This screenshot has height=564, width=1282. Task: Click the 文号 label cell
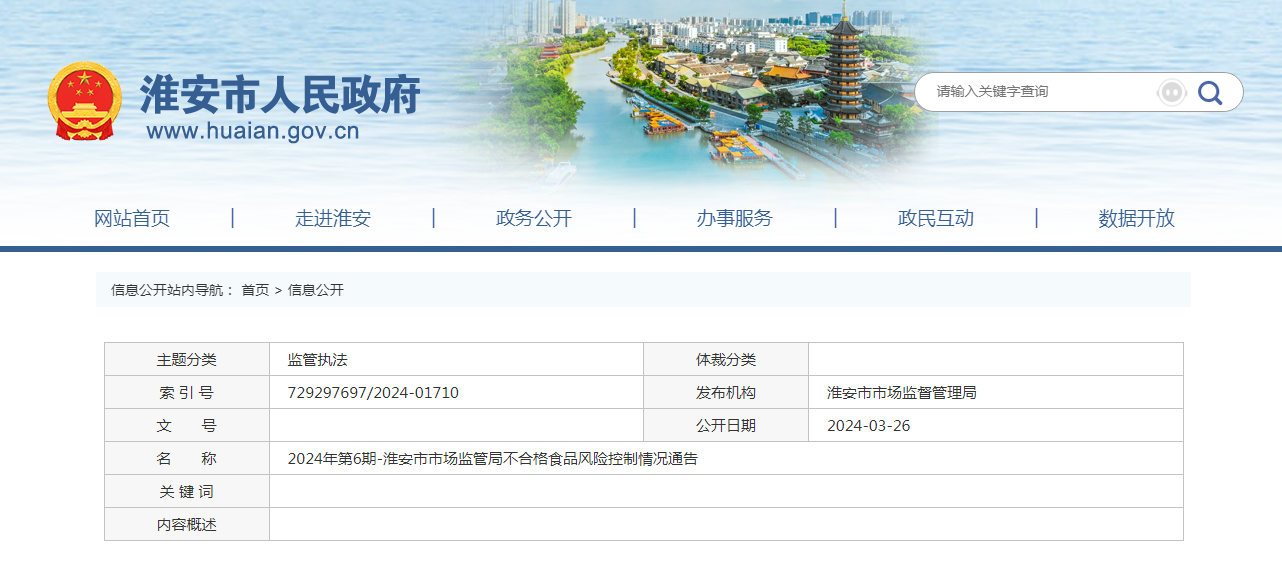click(x=187, y=426)
